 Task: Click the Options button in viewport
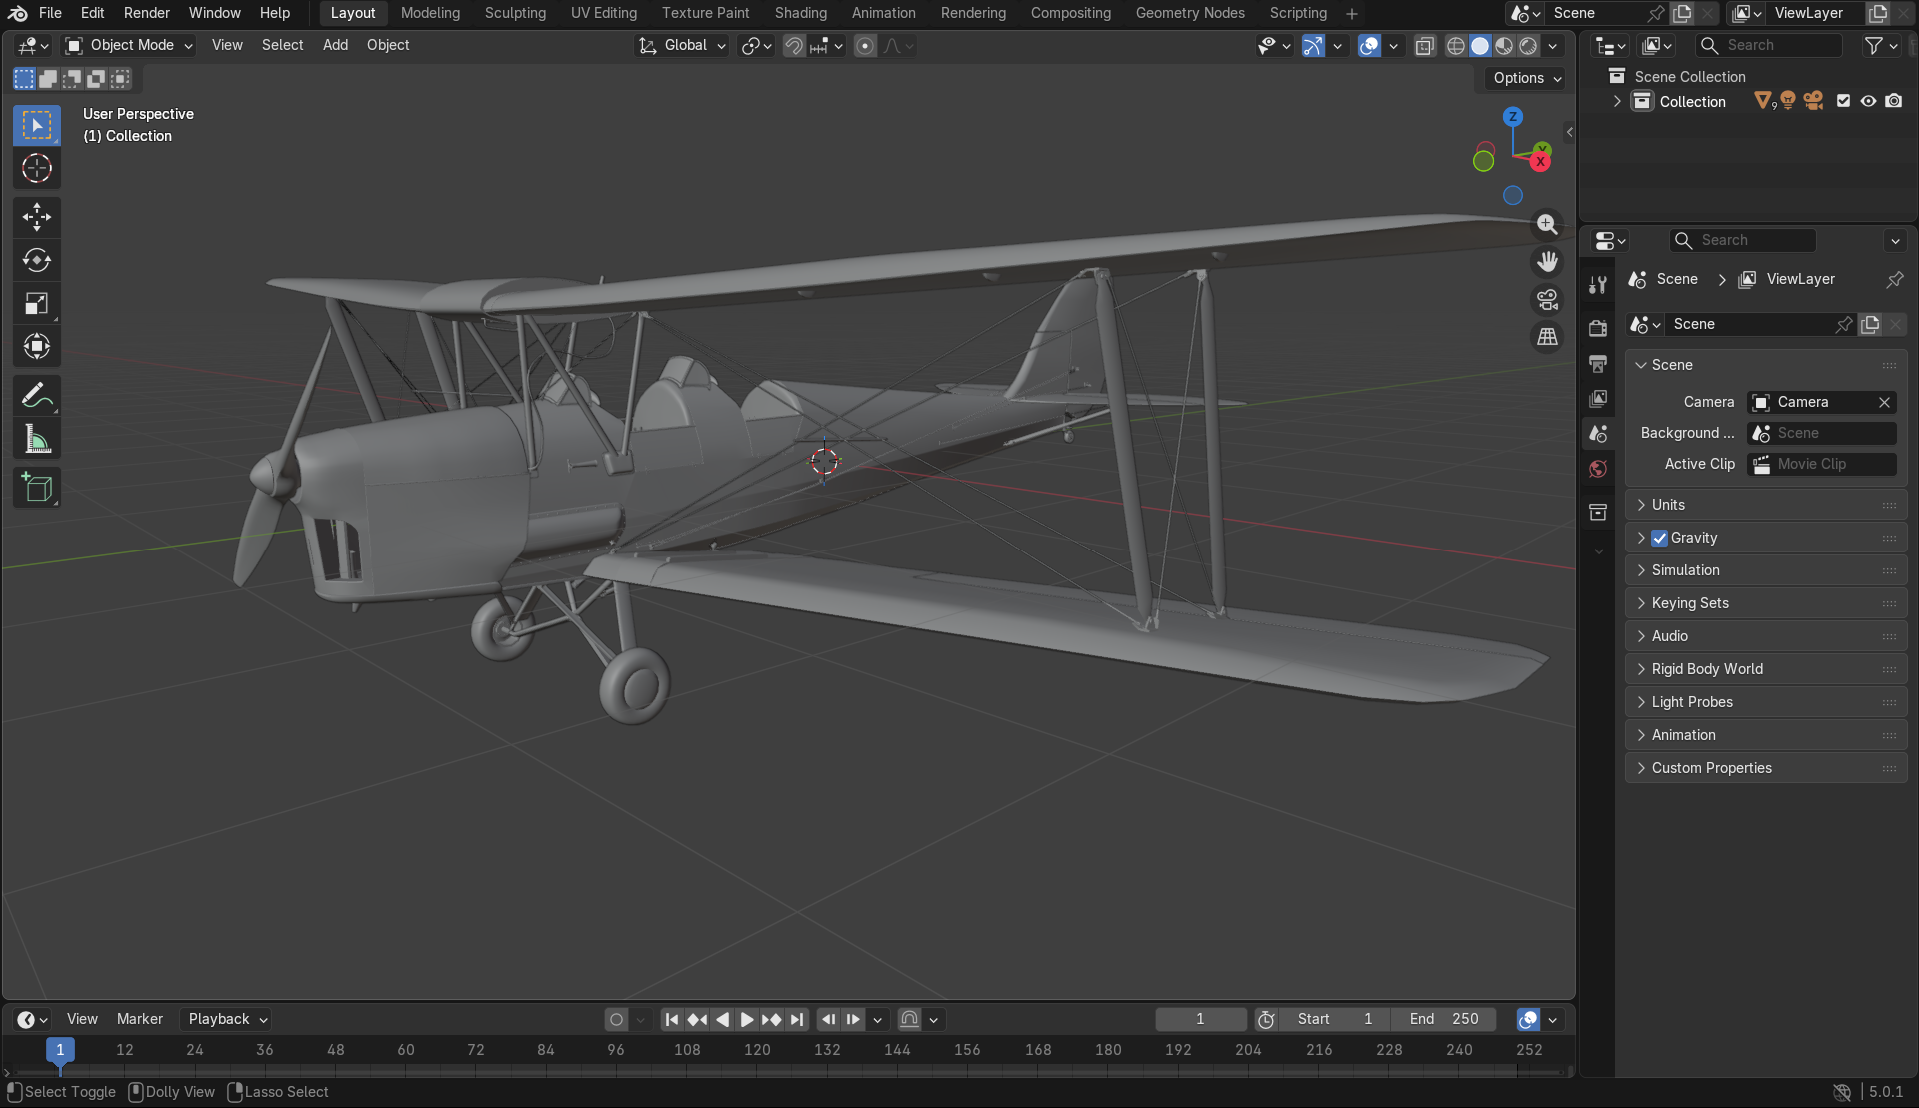1527,78
